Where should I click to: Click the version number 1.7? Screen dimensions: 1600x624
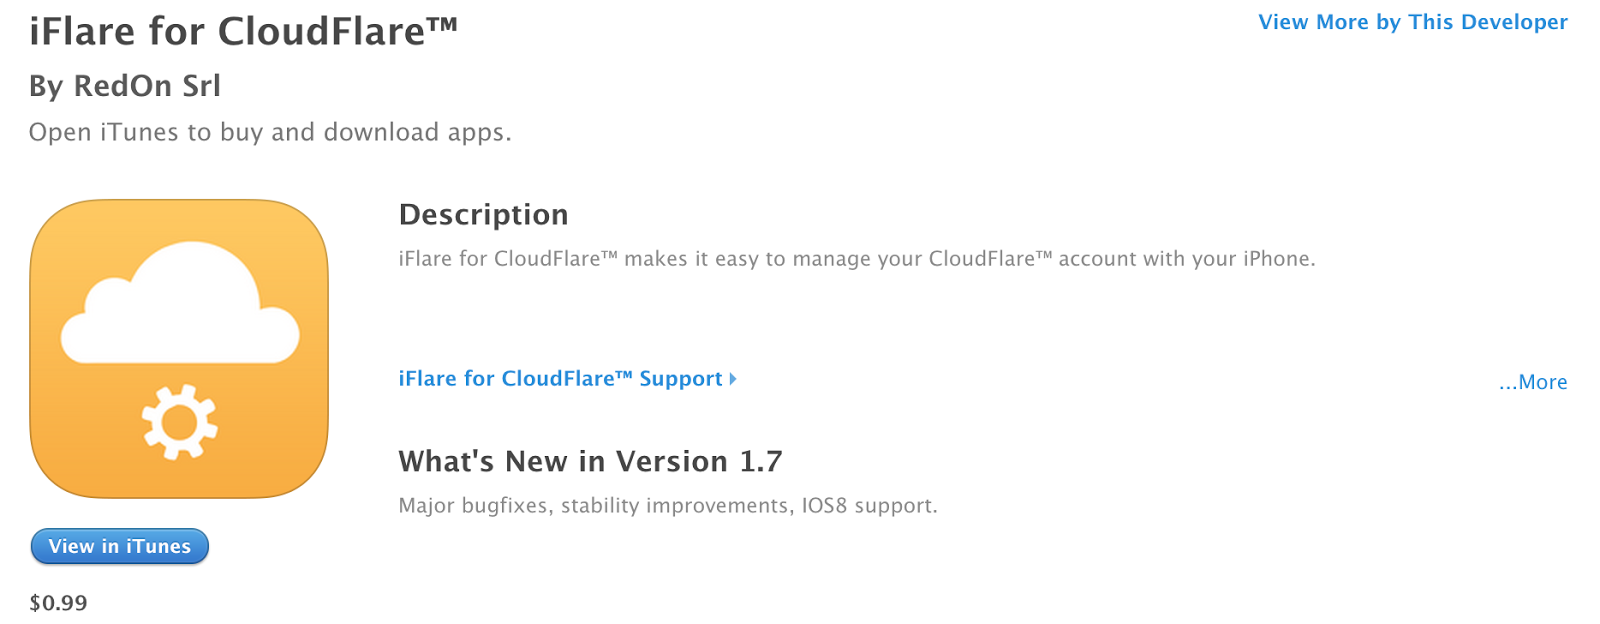point(760,462)
